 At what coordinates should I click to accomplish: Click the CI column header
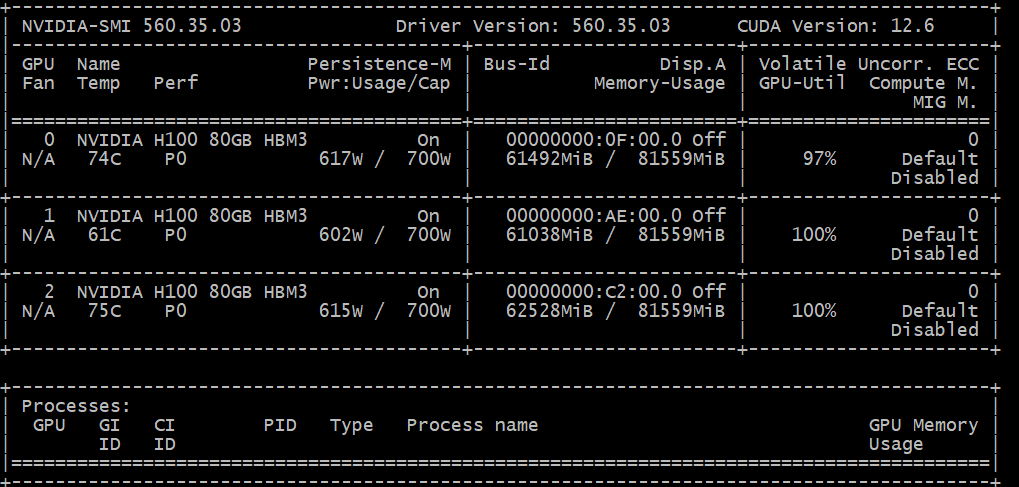[164, 425]
